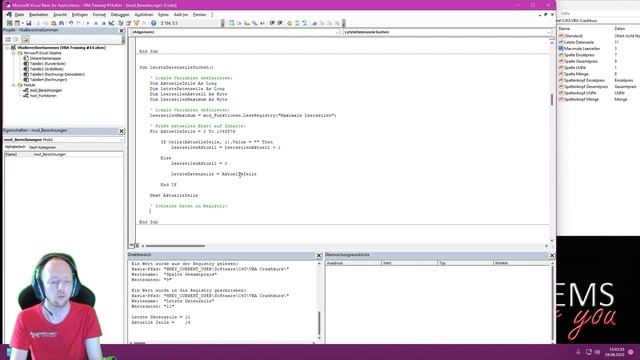
Task: Click View Code icon in Project panel
Action: tap(8, 39)
